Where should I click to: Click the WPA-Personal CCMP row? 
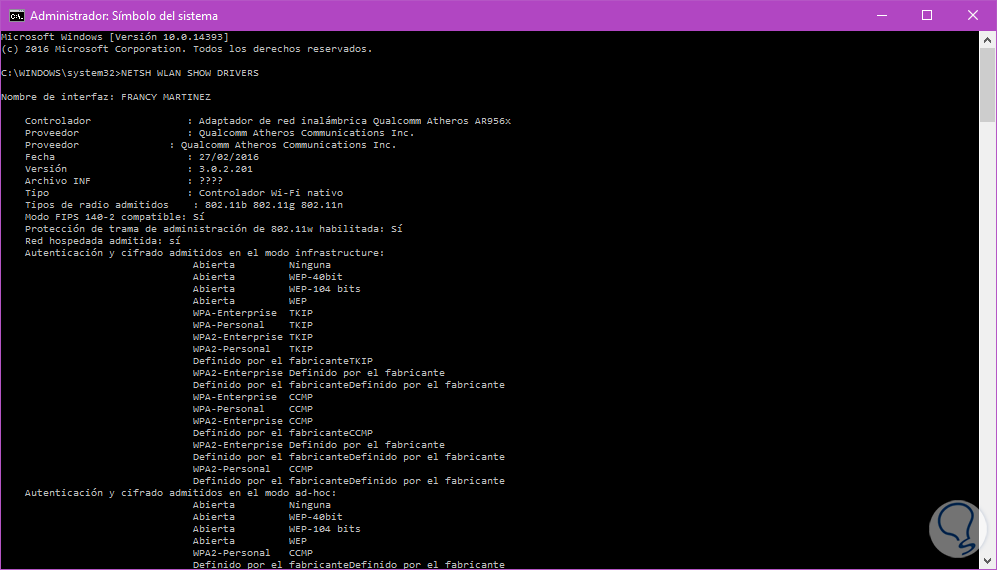coord(253,409)
